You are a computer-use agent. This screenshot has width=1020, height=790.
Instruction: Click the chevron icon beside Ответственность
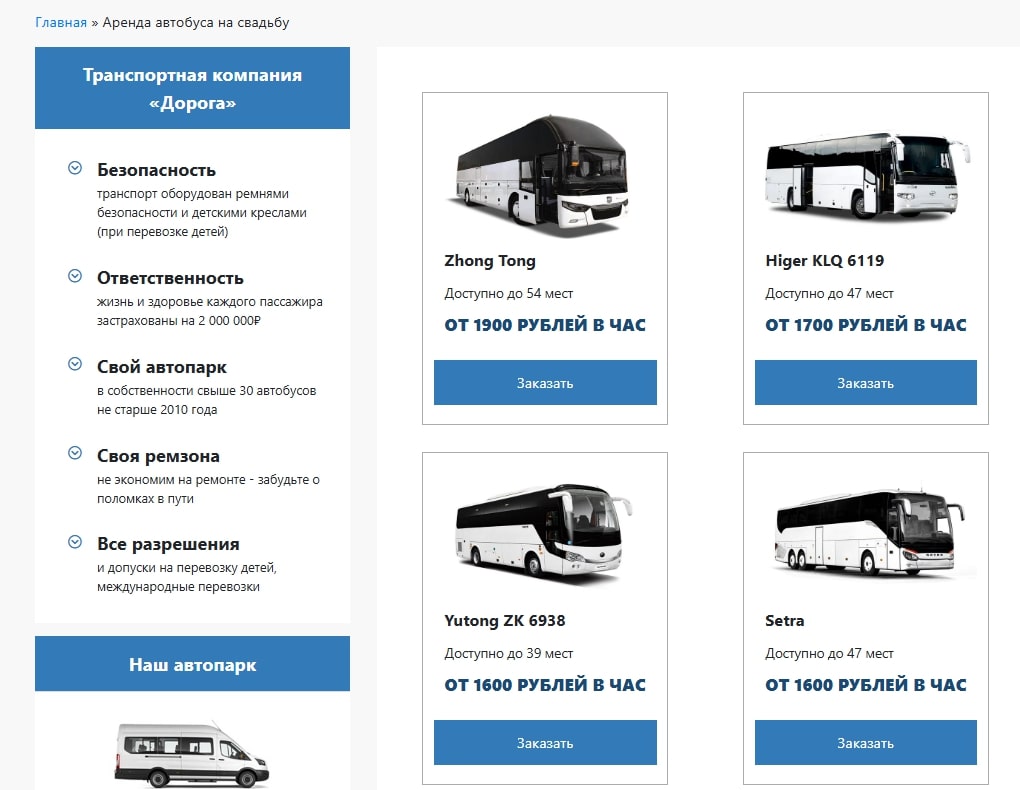pyautogui.click(x=75, y=276)
